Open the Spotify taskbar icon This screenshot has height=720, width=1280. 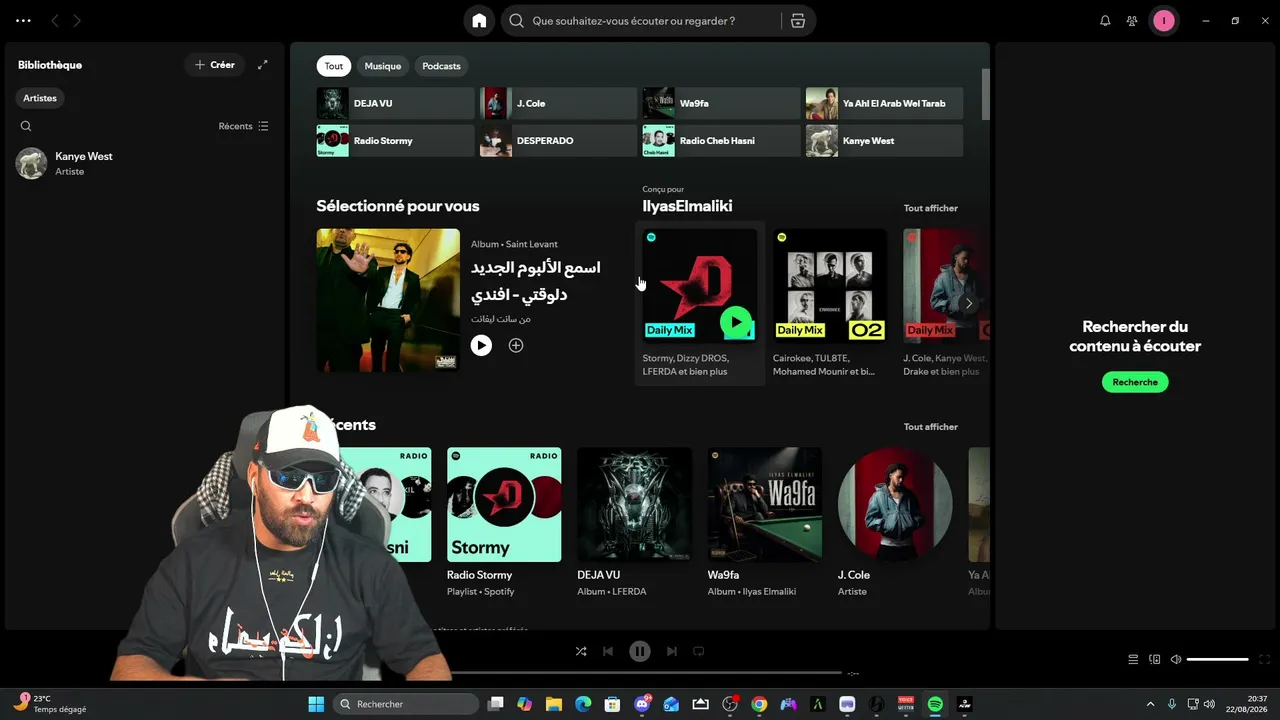[935, 704]
